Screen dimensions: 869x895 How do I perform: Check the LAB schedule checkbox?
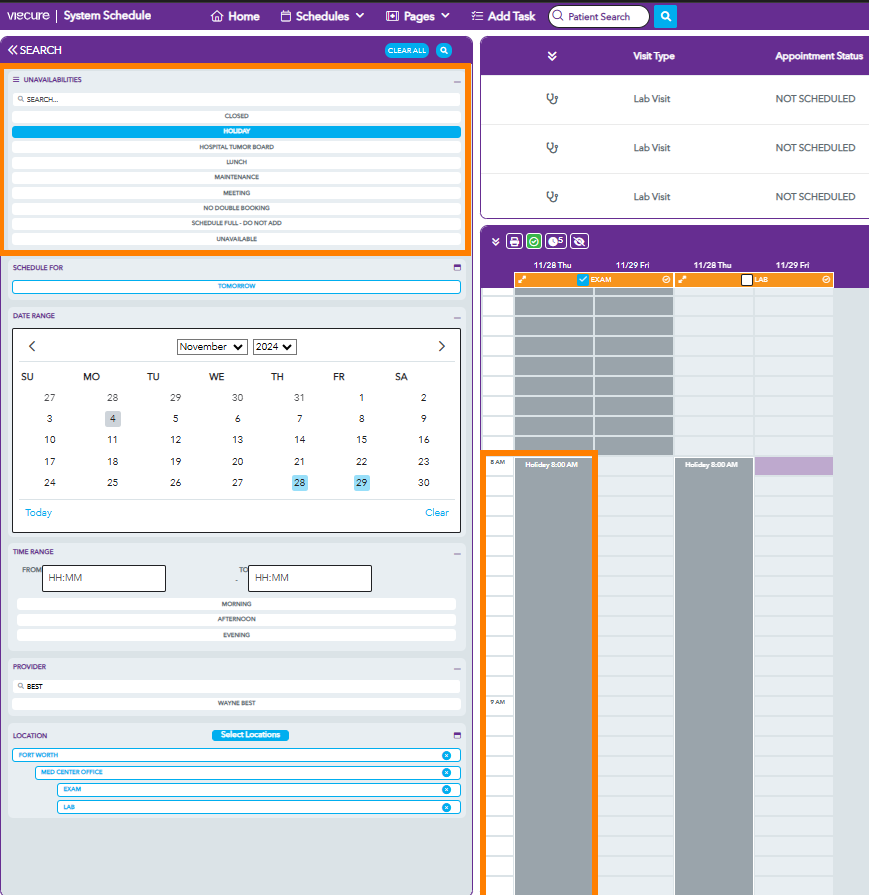pyautogui.click(x=746, y=280)
